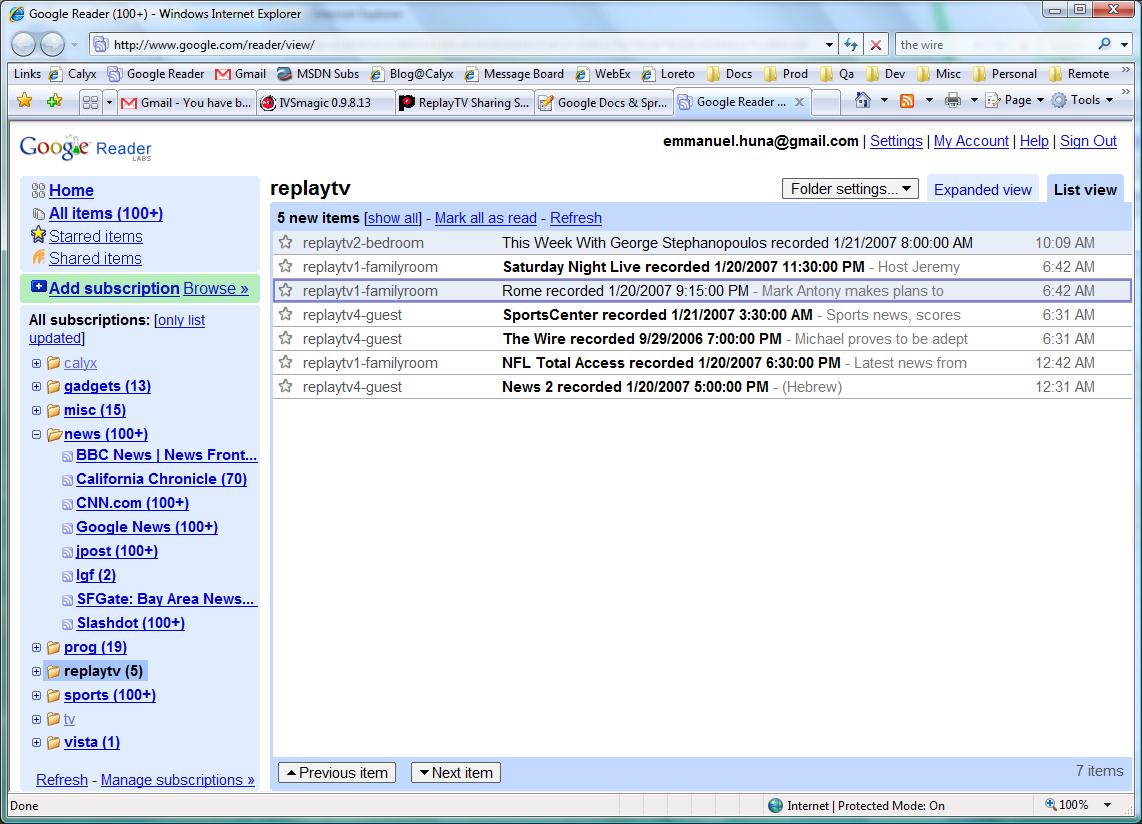Open the Folder settings dropdown
1142x824 pixels.
coord(850,189)
